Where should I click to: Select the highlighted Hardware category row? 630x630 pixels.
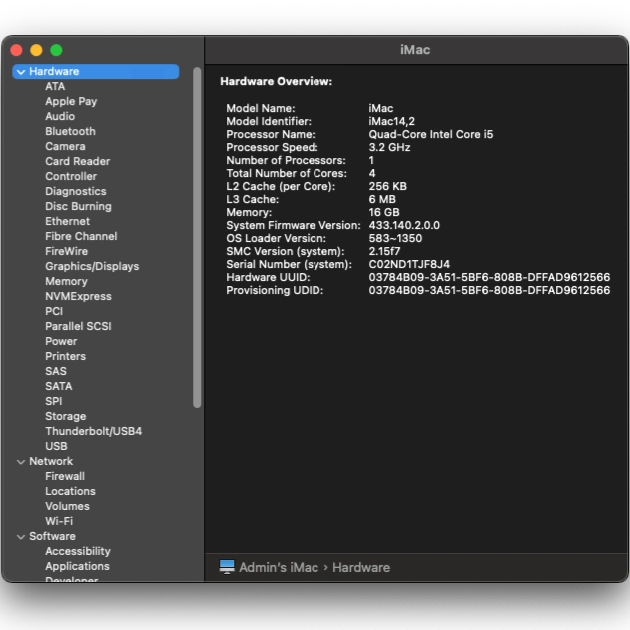[96, 72]
